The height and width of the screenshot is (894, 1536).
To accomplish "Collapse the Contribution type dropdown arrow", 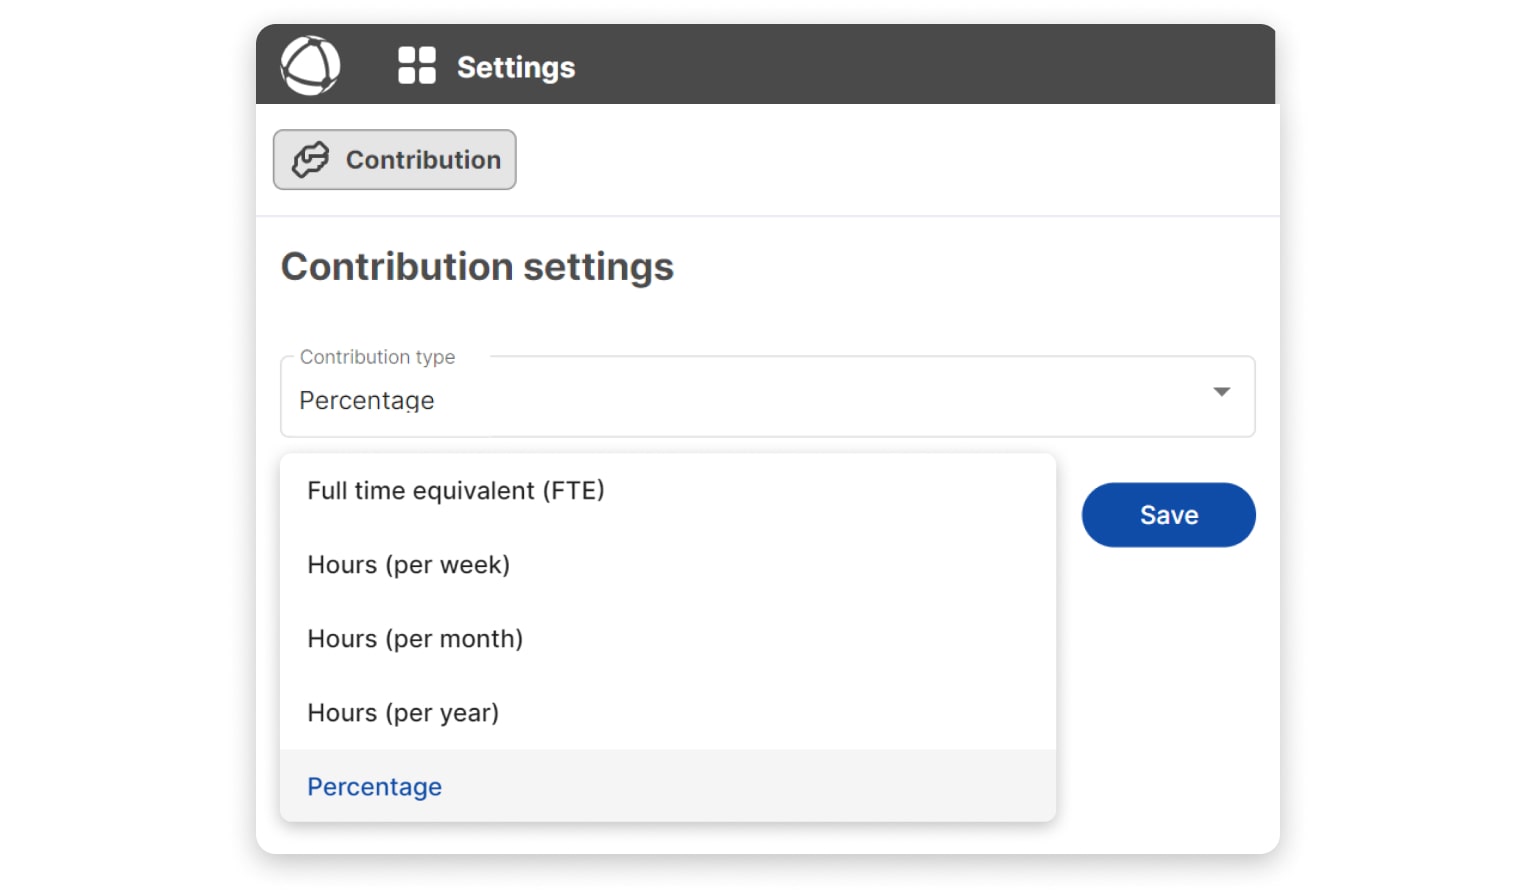I will [x=1221, y=392].
